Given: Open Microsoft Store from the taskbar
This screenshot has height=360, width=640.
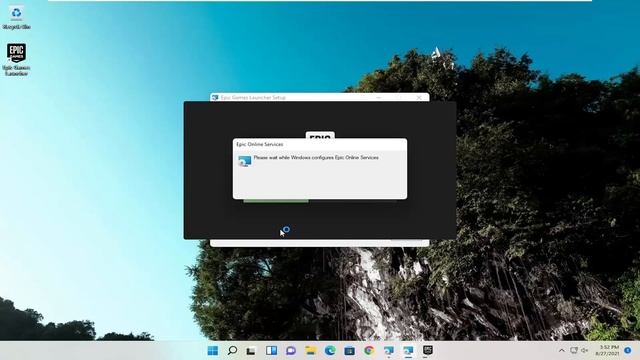Looking at the screenshot, I should (349, 351).
